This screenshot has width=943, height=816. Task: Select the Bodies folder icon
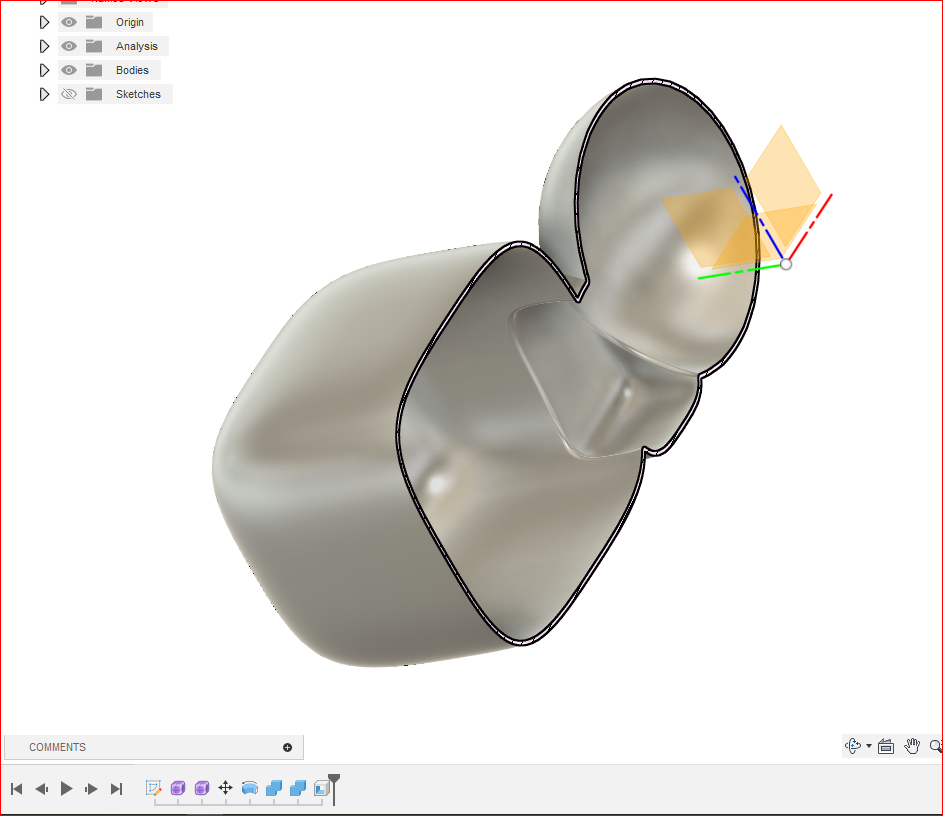(x=94, y=70)
